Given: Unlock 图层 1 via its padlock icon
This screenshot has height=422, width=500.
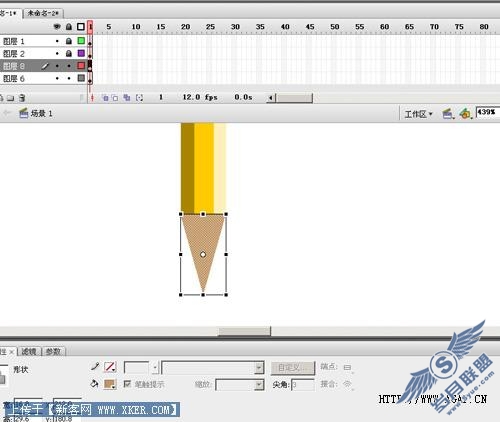Looking at the screenshot, I should (x=69, y=41).
